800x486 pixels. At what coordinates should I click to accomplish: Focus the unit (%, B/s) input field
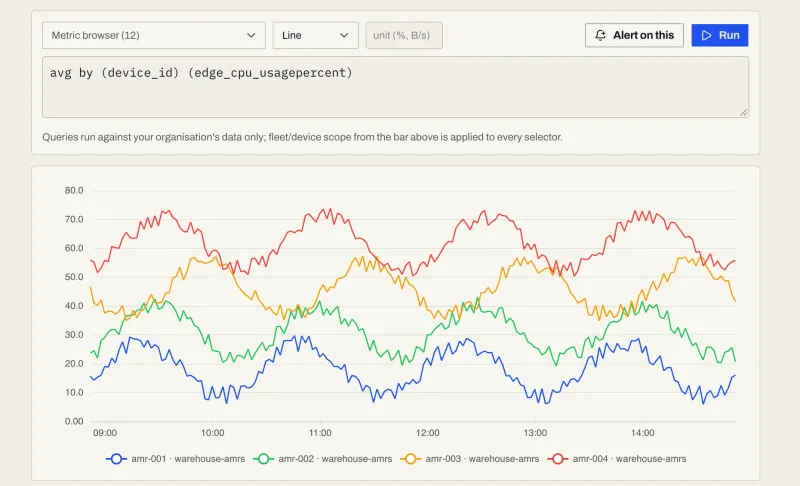pyautogui.click(x=404, y=35)
